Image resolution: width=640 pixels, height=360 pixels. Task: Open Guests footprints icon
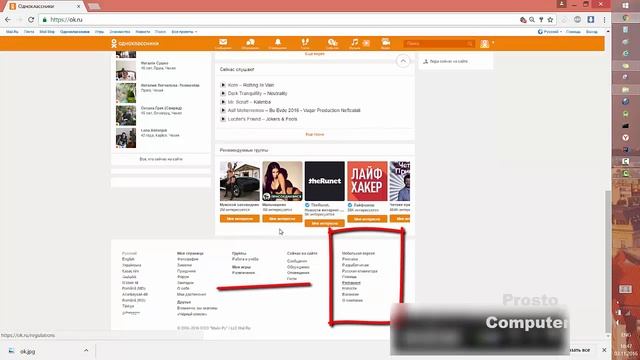point(305,43)
